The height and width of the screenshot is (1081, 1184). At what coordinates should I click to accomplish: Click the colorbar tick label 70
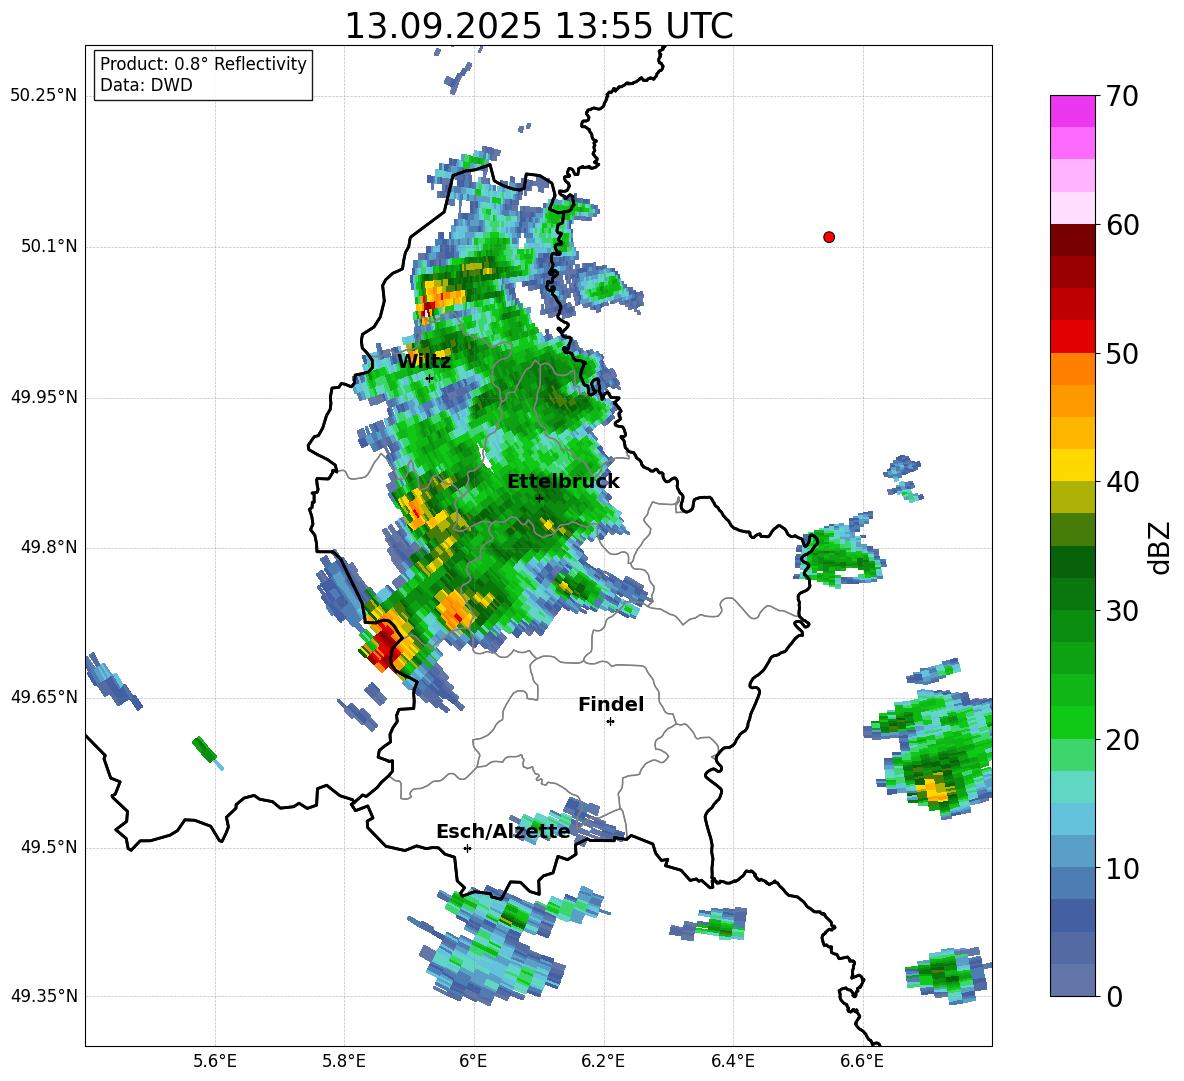[x=1122, y=97]
